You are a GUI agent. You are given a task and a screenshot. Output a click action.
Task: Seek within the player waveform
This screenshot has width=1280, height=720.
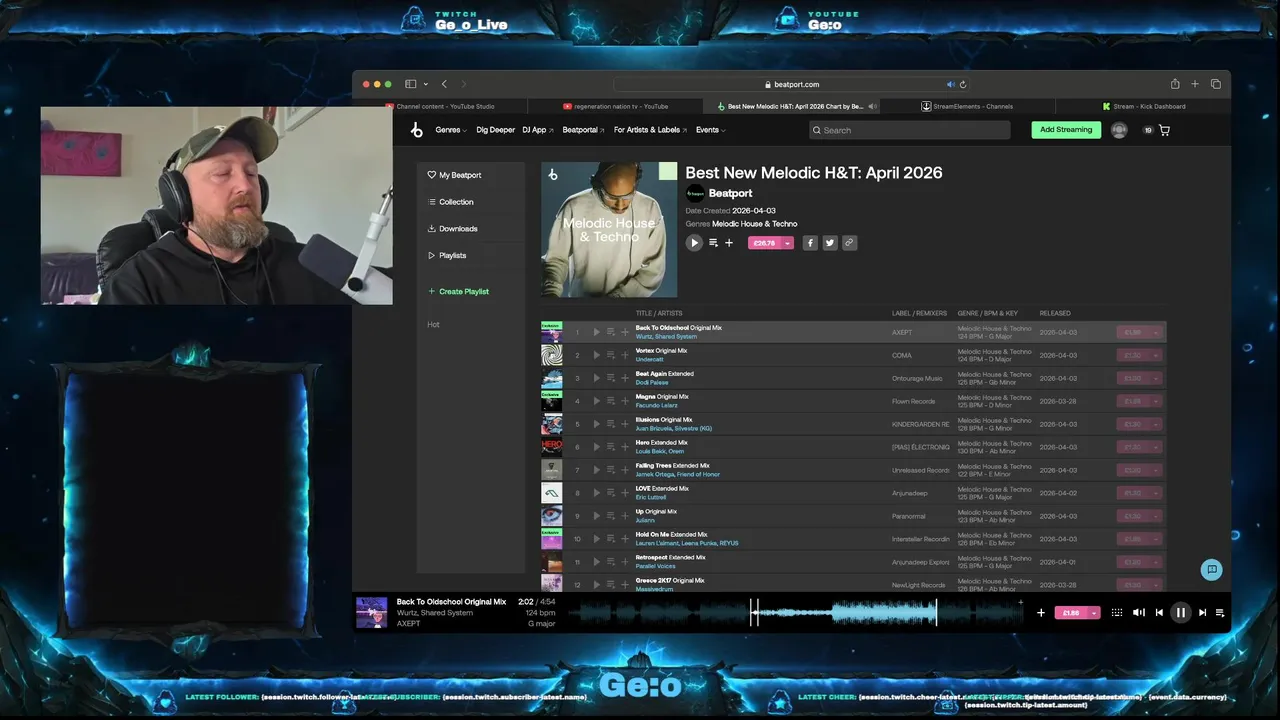point(795,613)
